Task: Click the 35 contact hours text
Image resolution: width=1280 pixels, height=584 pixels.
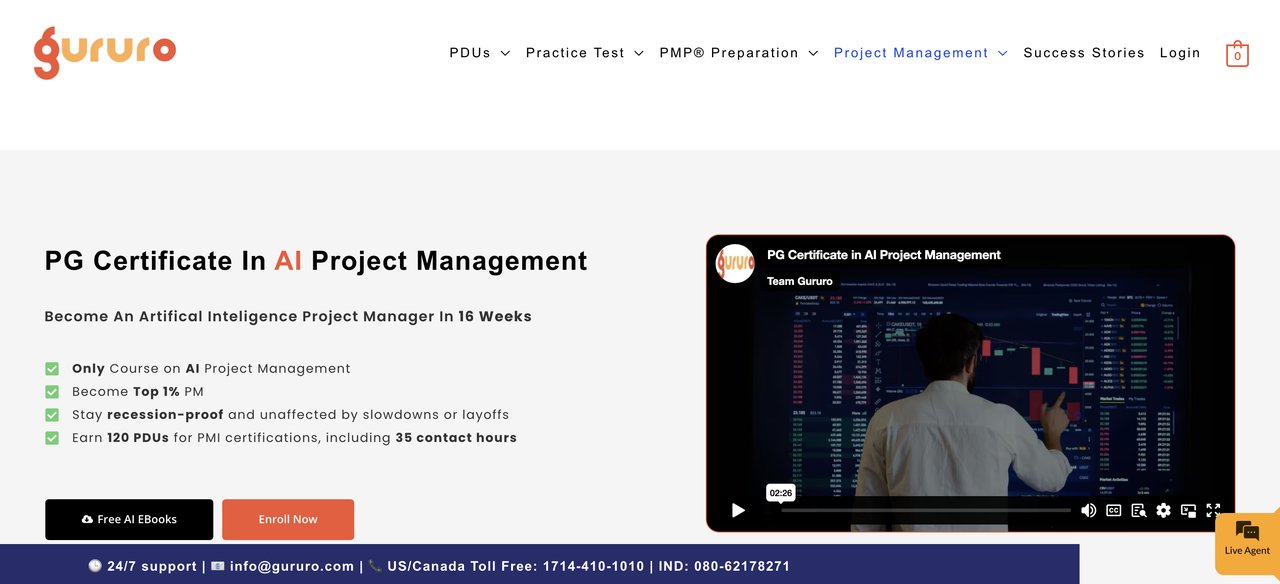Action: 456,437
